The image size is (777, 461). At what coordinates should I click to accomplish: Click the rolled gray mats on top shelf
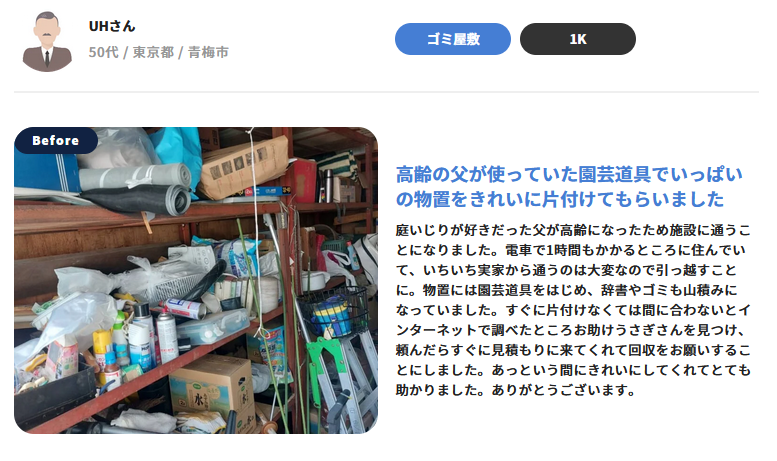[136, 188]
